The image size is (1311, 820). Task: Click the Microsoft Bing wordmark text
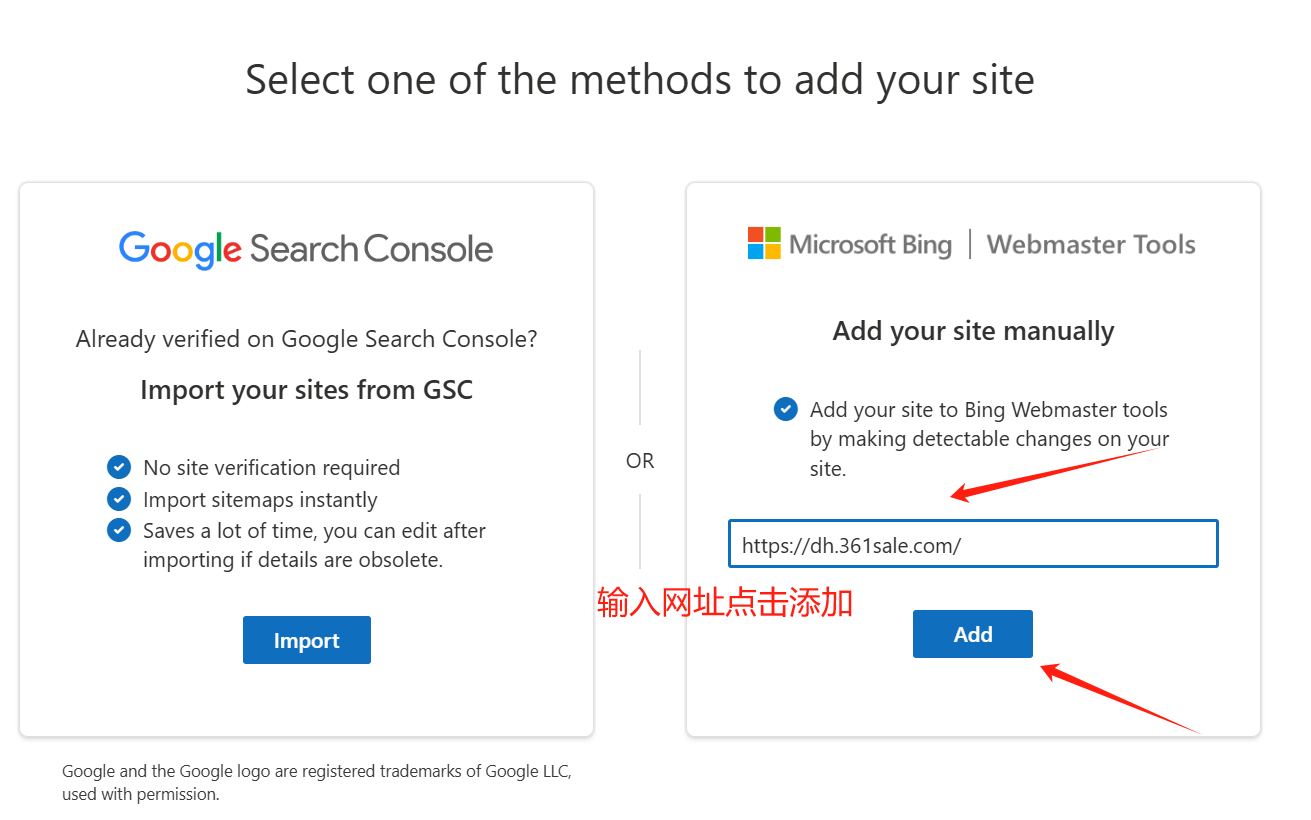[x=870, y=244]
